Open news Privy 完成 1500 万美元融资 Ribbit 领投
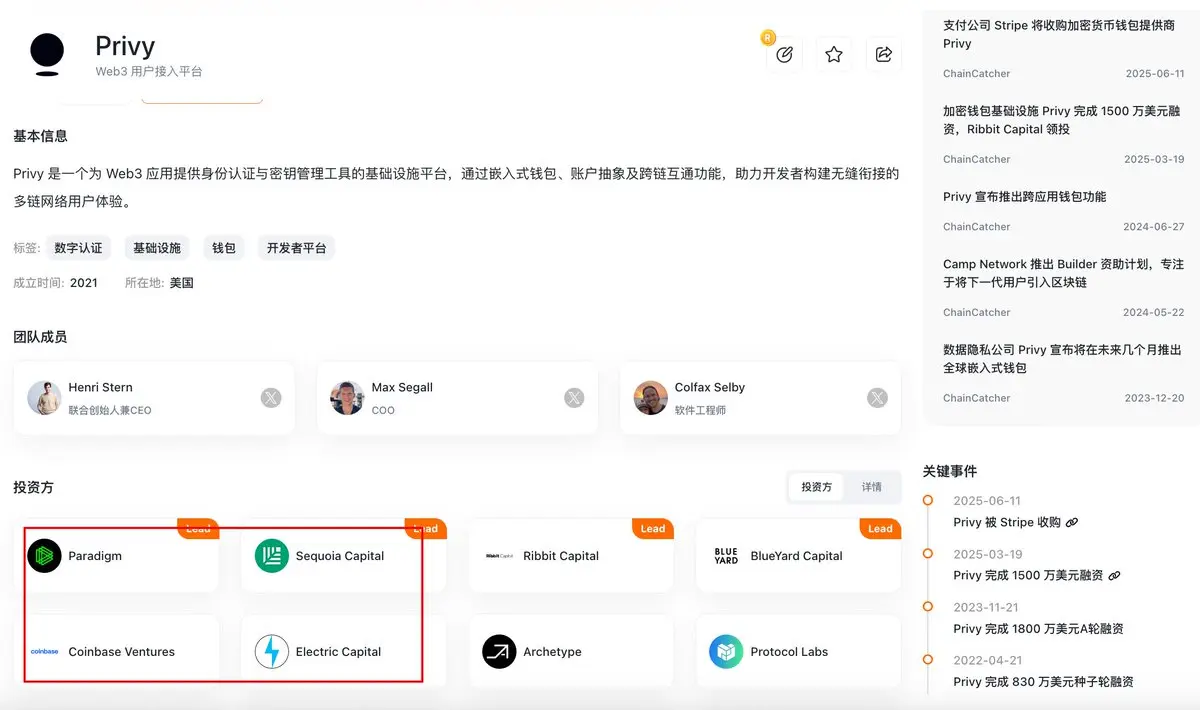The height and width of the screenshot is (710, 1200). pyautogui.click(x=1061, y=120)
